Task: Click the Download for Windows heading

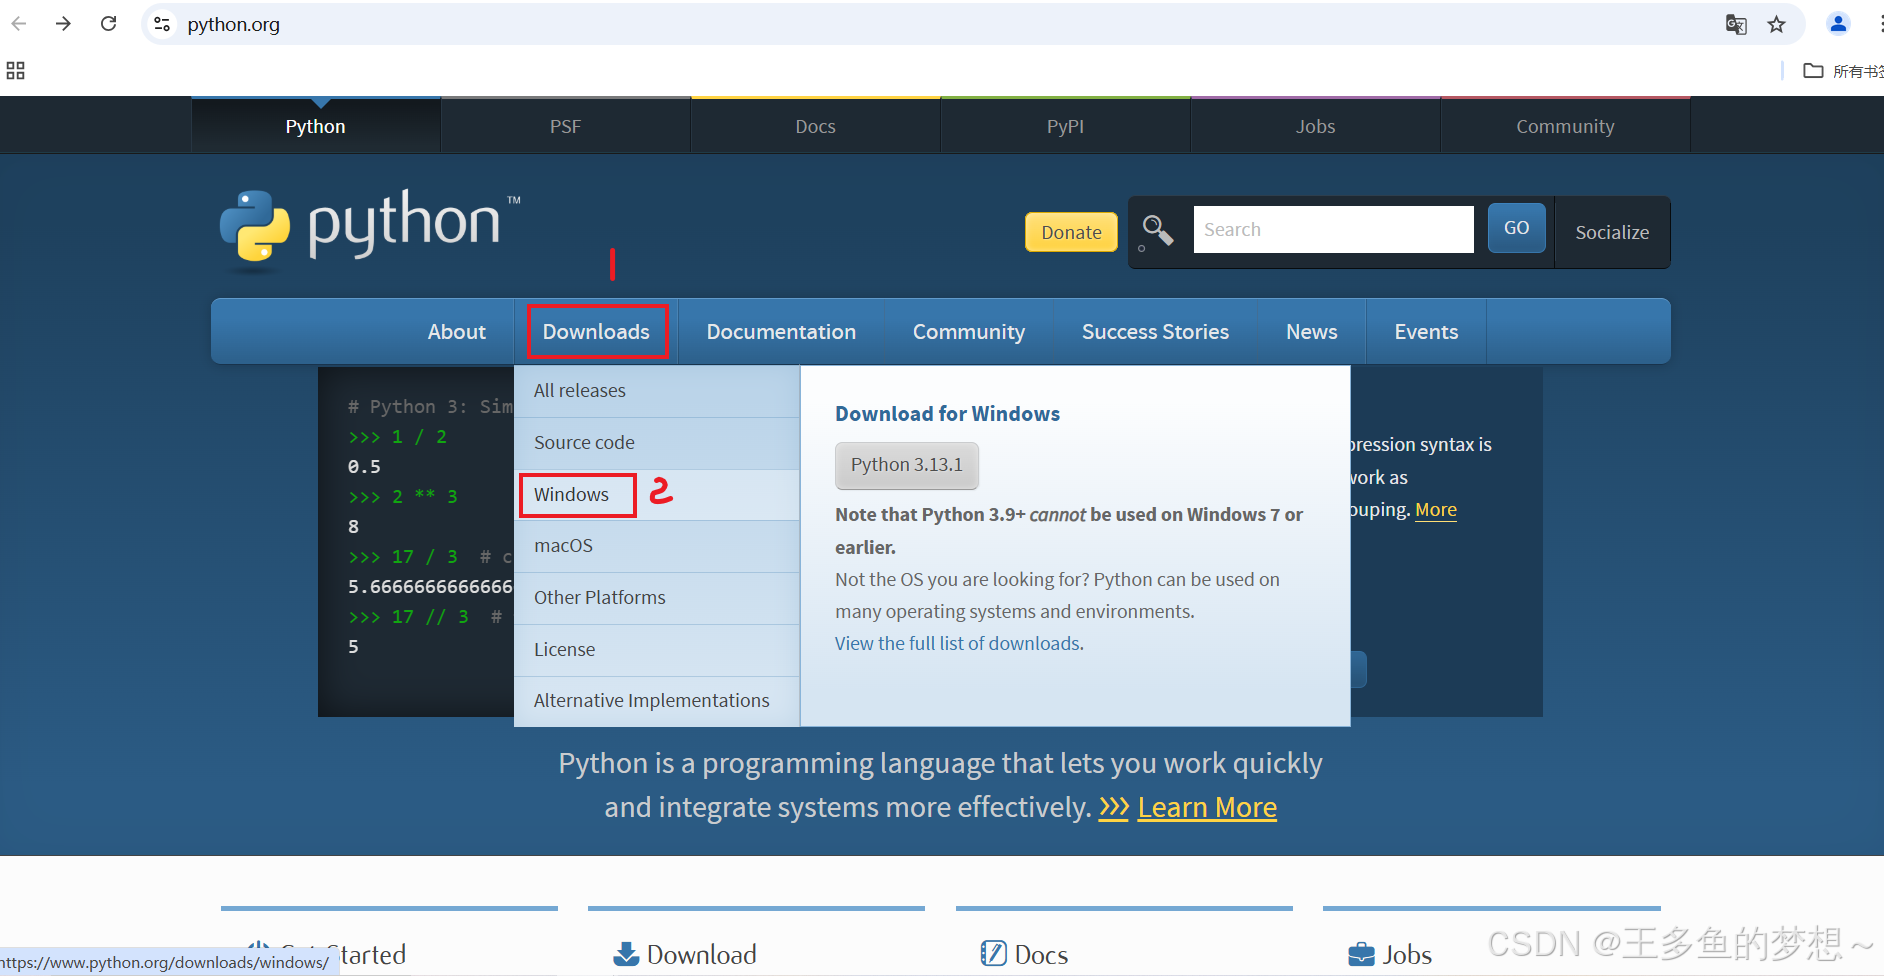Action: pos(947,414)
